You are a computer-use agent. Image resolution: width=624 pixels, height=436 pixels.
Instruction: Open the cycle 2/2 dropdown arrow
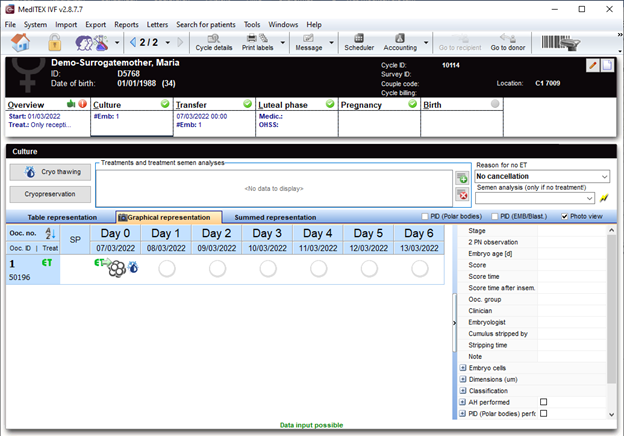tap(168, 43)
